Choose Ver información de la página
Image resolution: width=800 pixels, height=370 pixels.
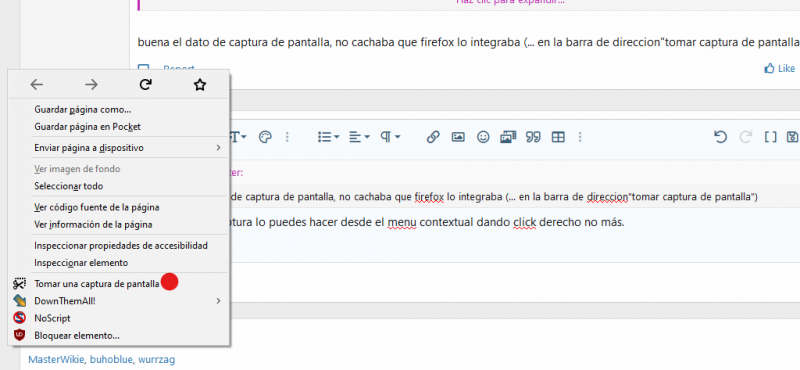pyautogui.click(x=93, y=225)
